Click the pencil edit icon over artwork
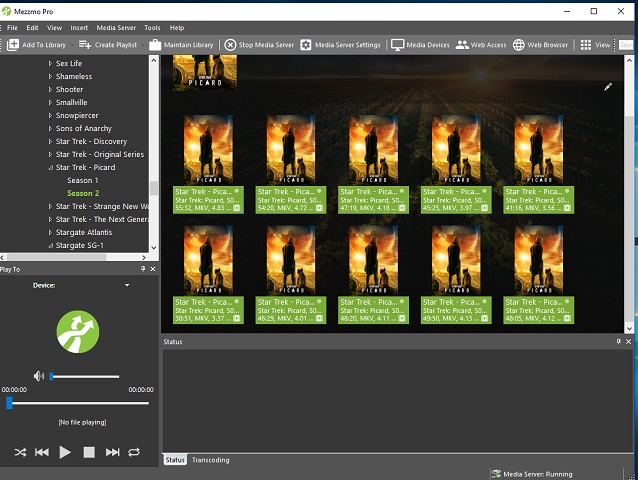The width and height of the screenshot is (638, 480). (x=608, y=87)
